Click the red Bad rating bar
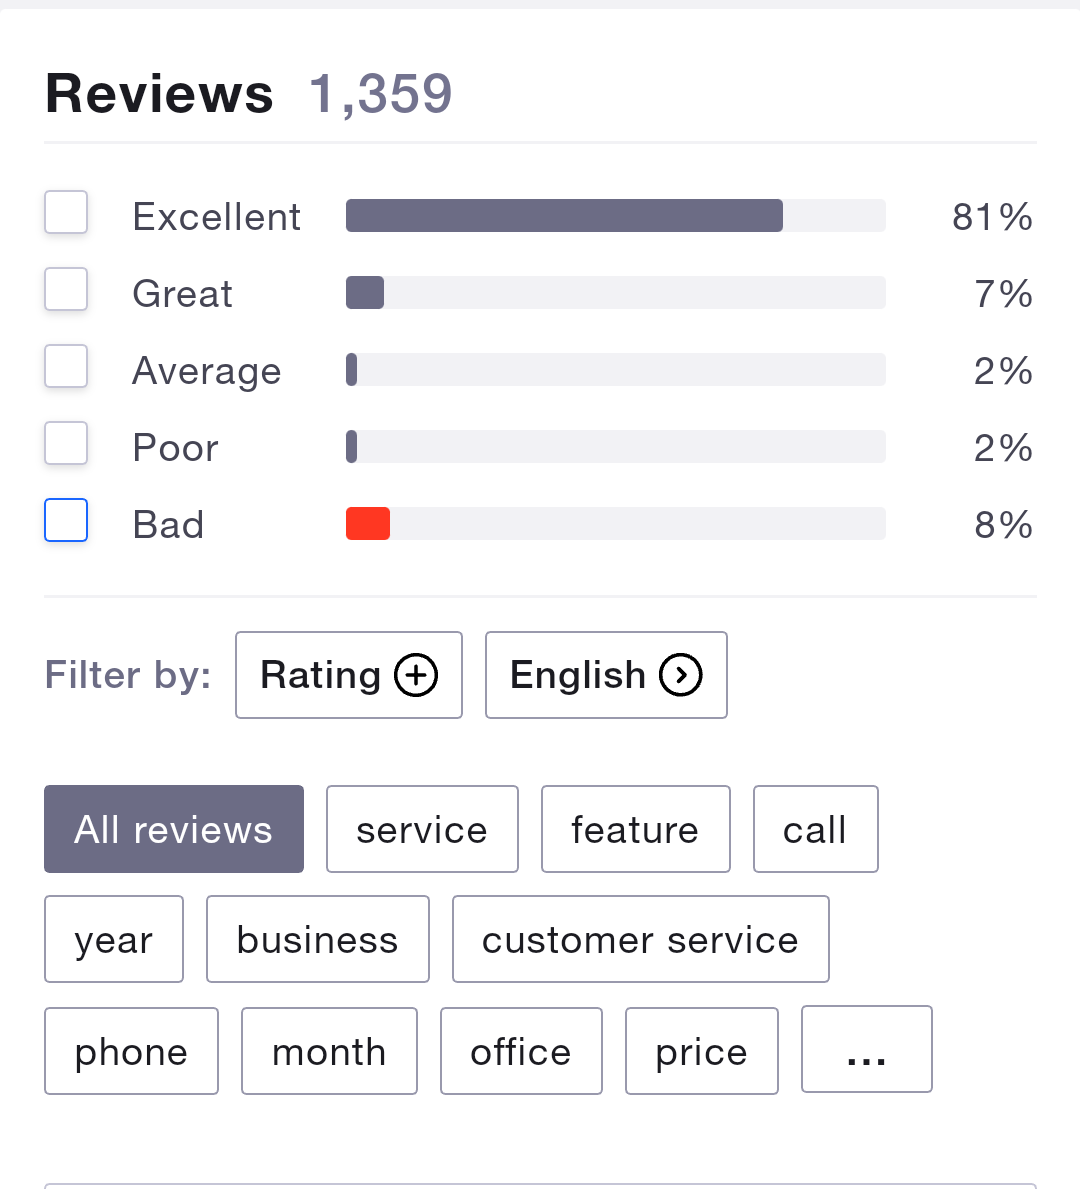The image size is (1080, 1189). tap(368, 524)
